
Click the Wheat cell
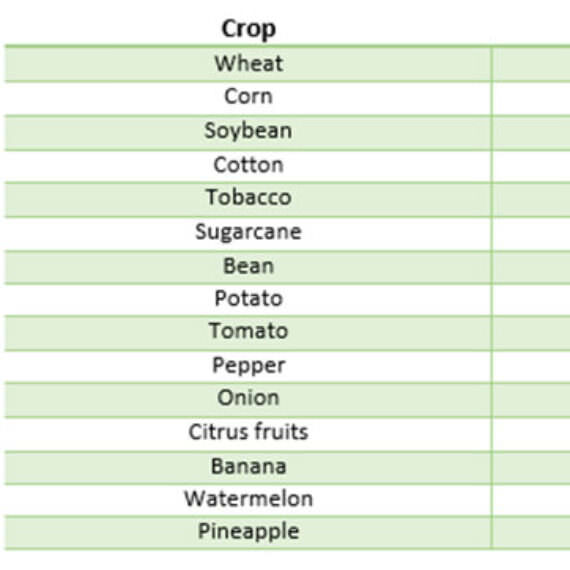[x=248, y=64]
